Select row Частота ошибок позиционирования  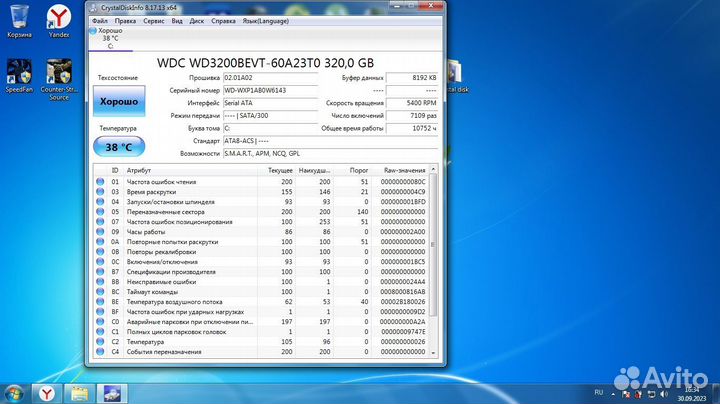(x=261, y=222)
